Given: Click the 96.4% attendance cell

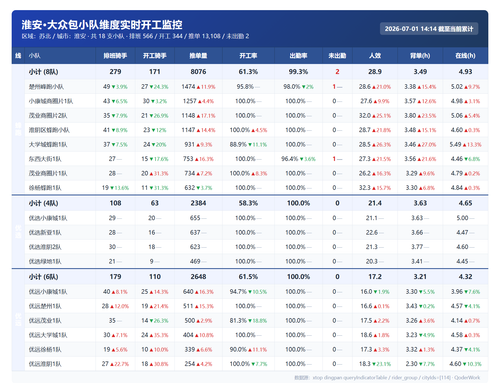Looking at the screenshot, I should pos(298,159).
